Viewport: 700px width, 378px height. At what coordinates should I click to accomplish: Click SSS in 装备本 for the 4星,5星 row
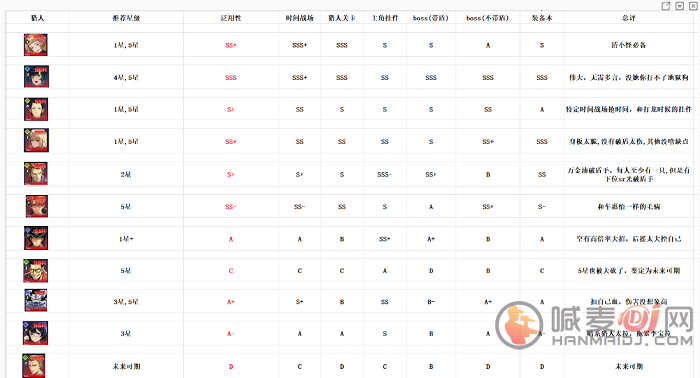(542, 78)
